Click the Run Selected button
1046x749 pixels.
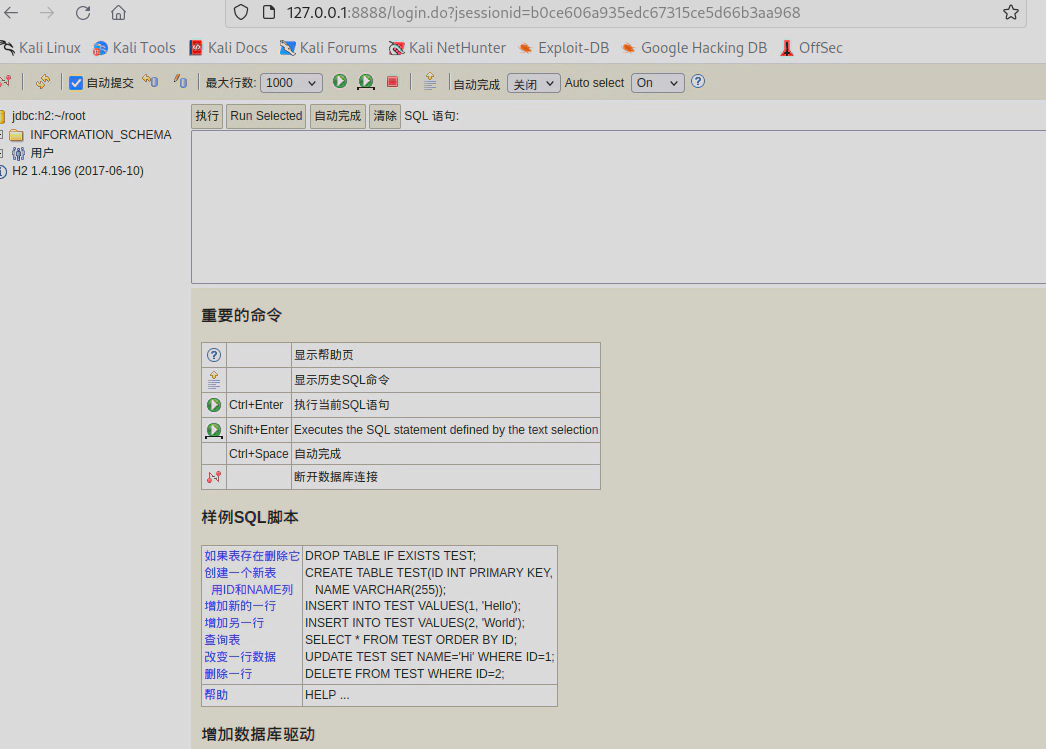(265, 116)
